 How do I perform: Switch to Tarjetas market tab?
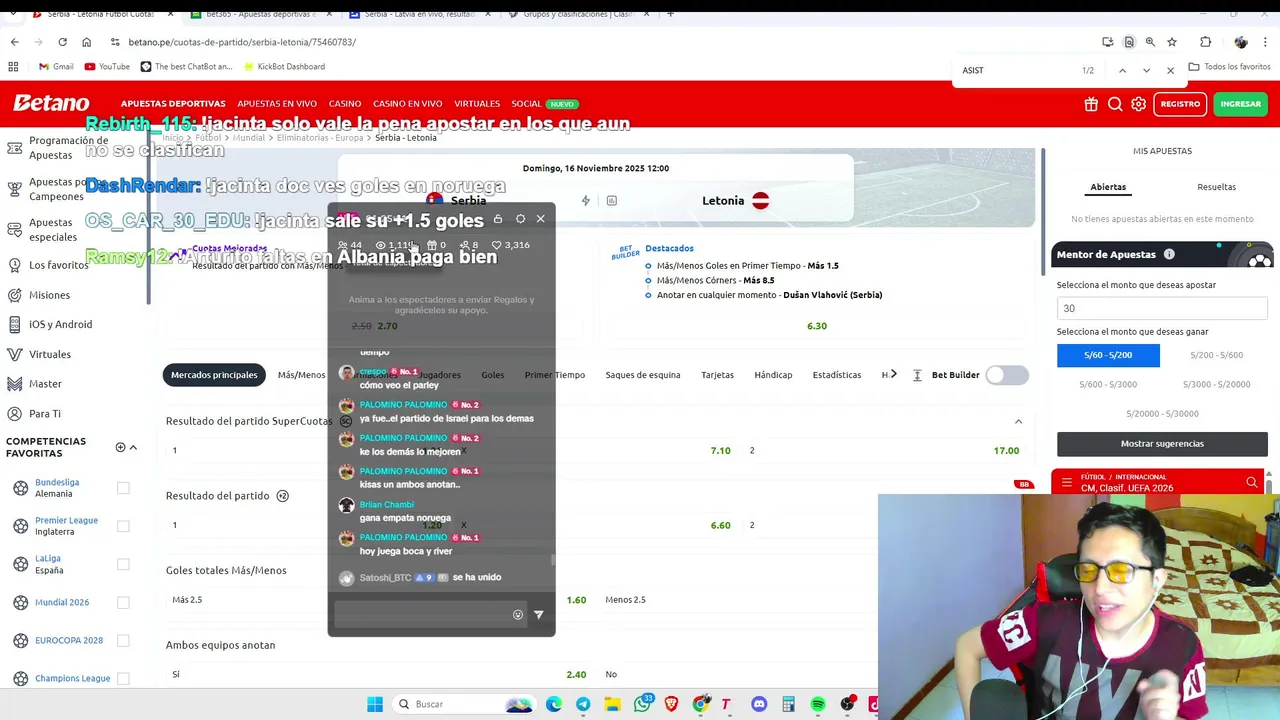(x=717, y=375)
